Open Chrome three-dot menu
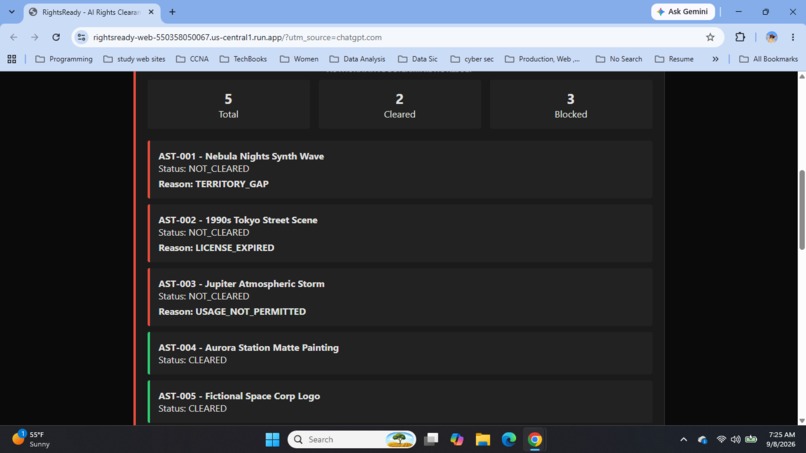This screenshot has height=453, width=806. coord(793,37)
